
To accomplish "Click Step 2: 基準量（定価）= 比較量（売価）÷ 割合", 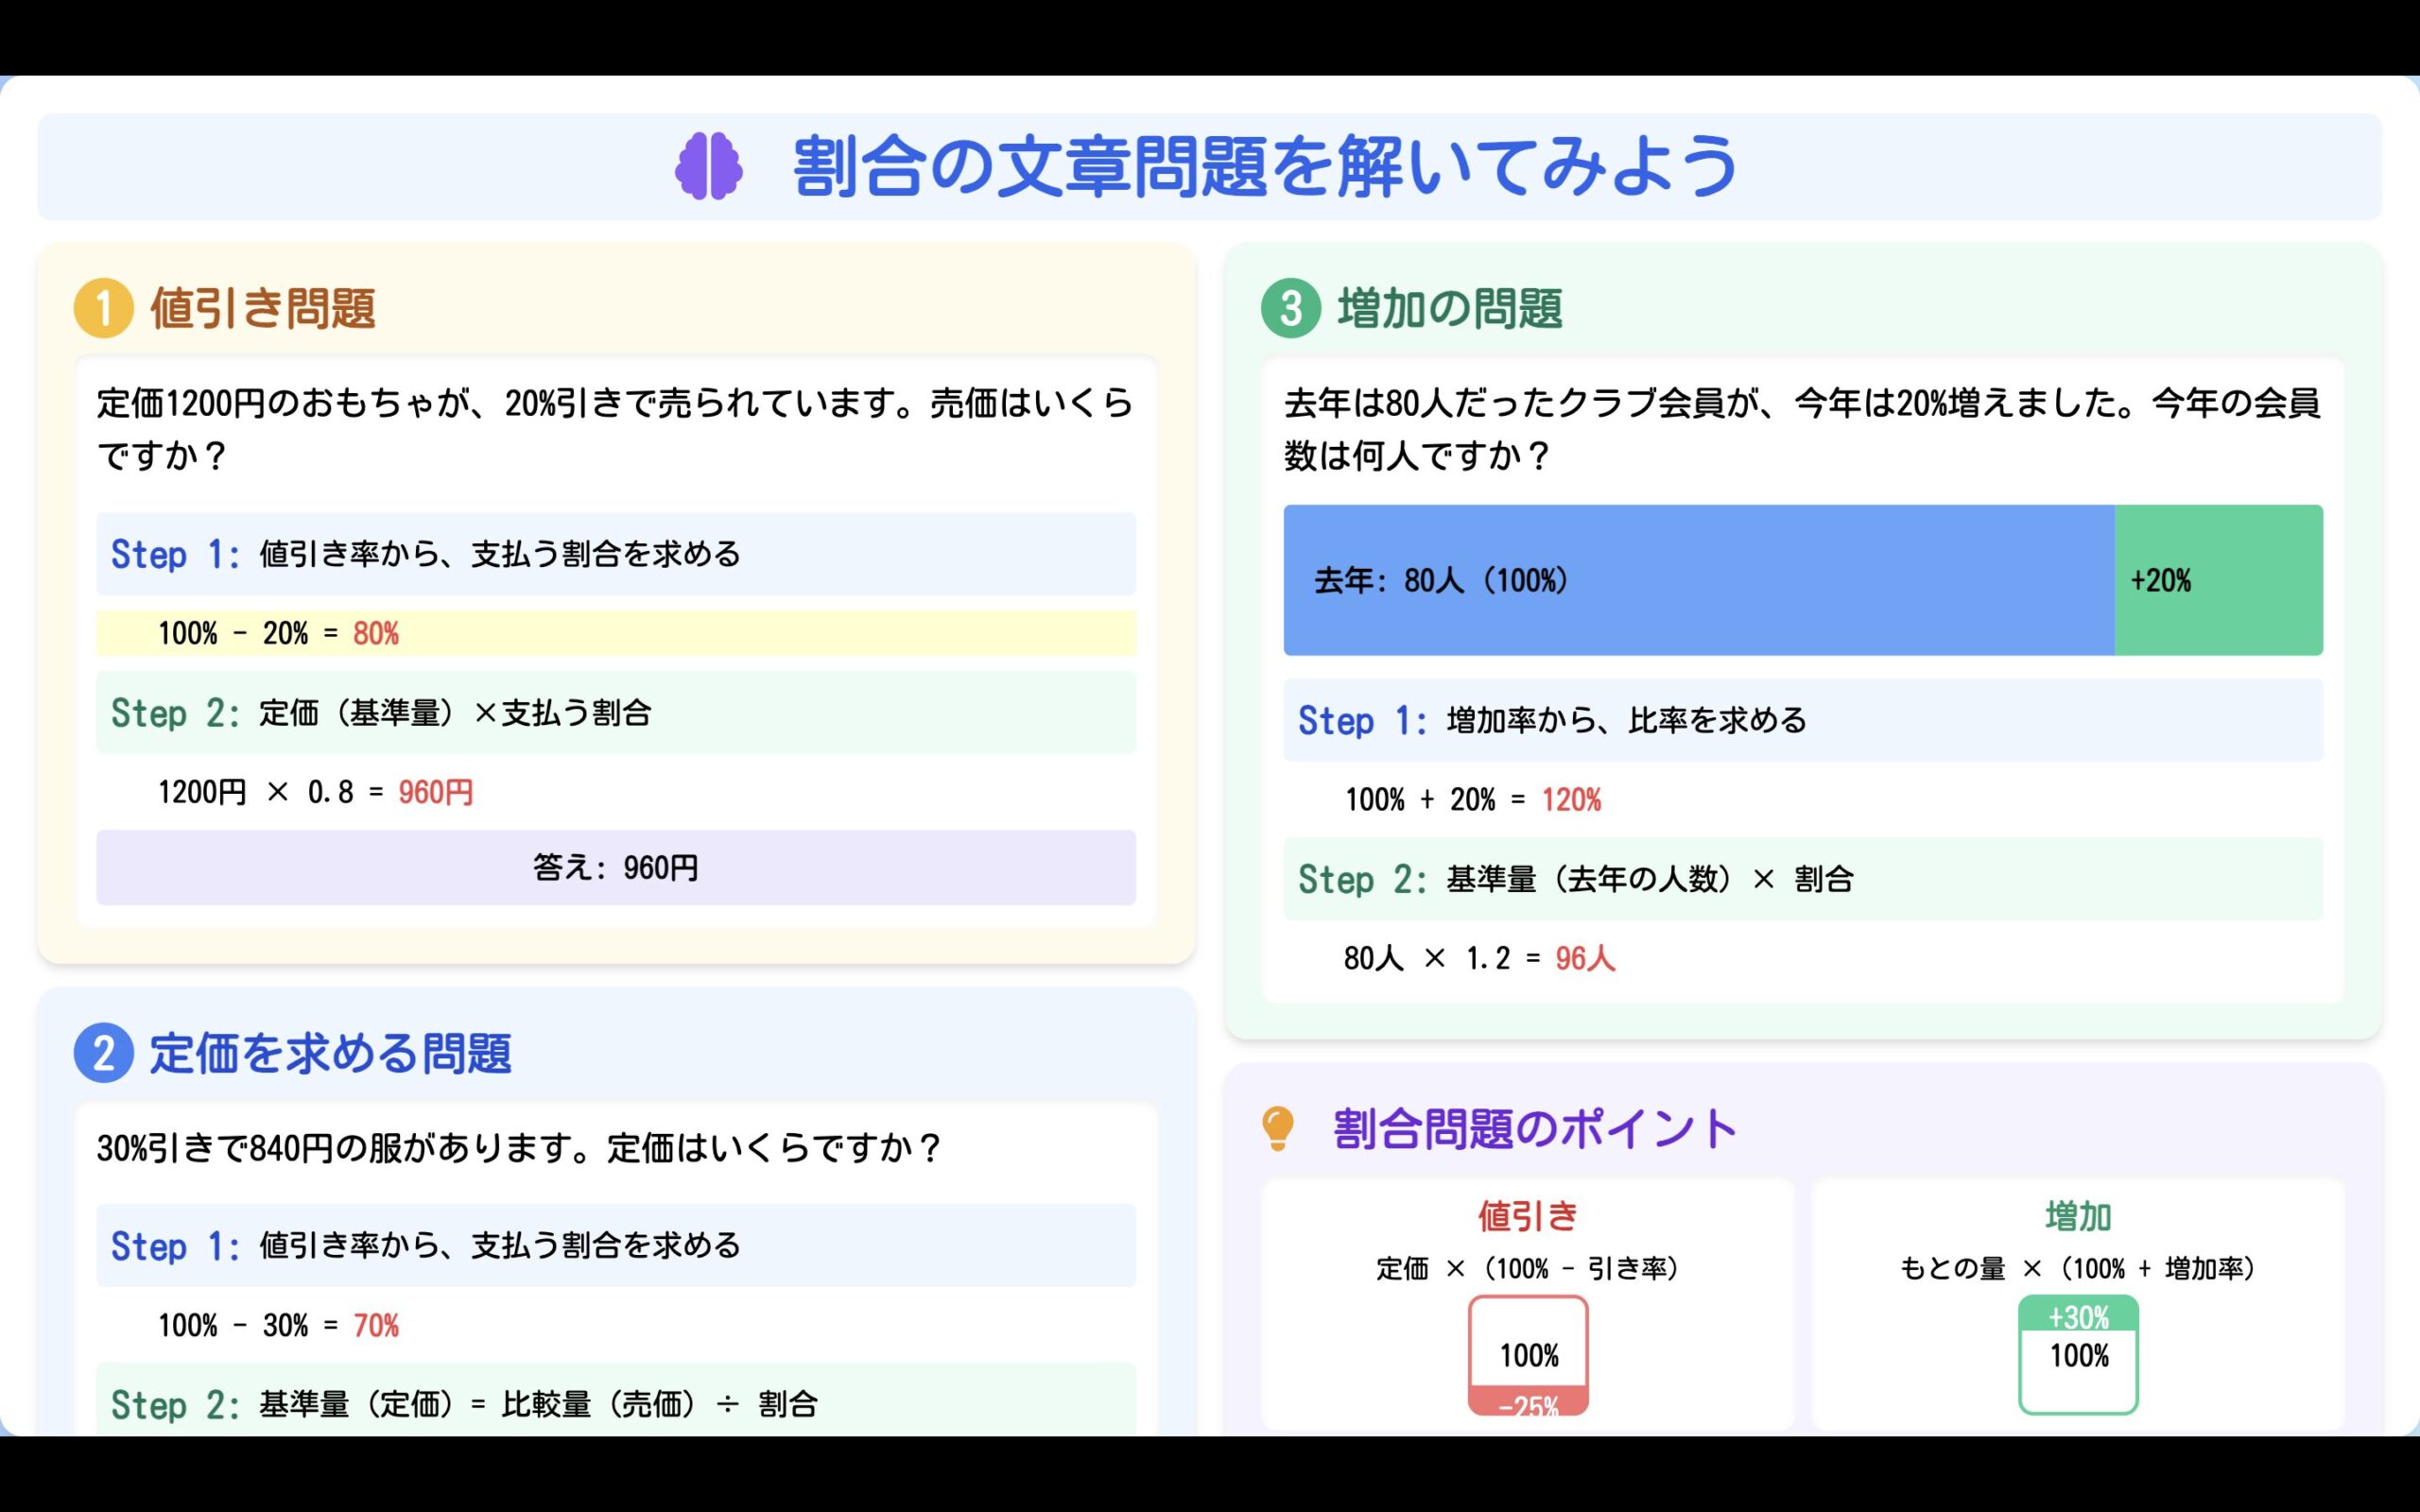I will [616, 1400].
